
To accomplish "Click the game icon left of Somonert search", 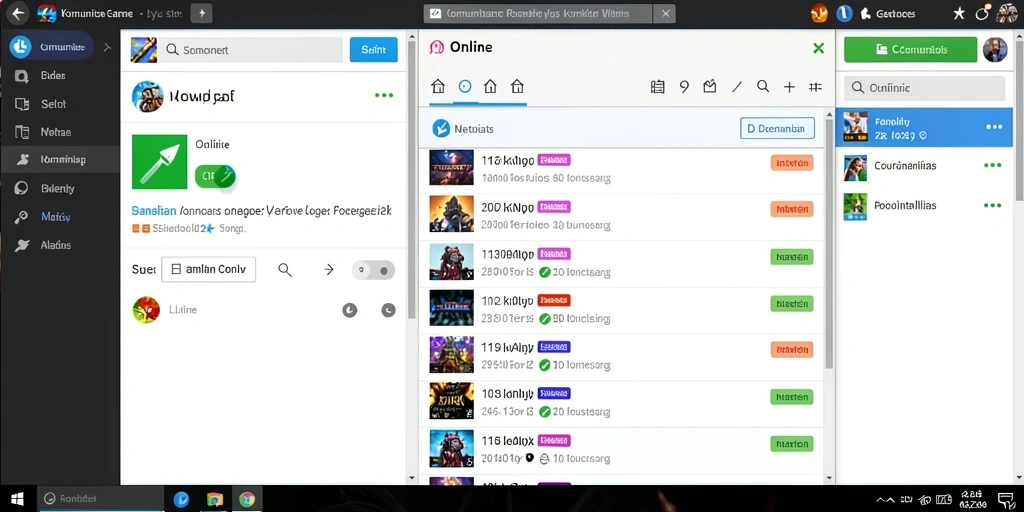I will 144,50.
